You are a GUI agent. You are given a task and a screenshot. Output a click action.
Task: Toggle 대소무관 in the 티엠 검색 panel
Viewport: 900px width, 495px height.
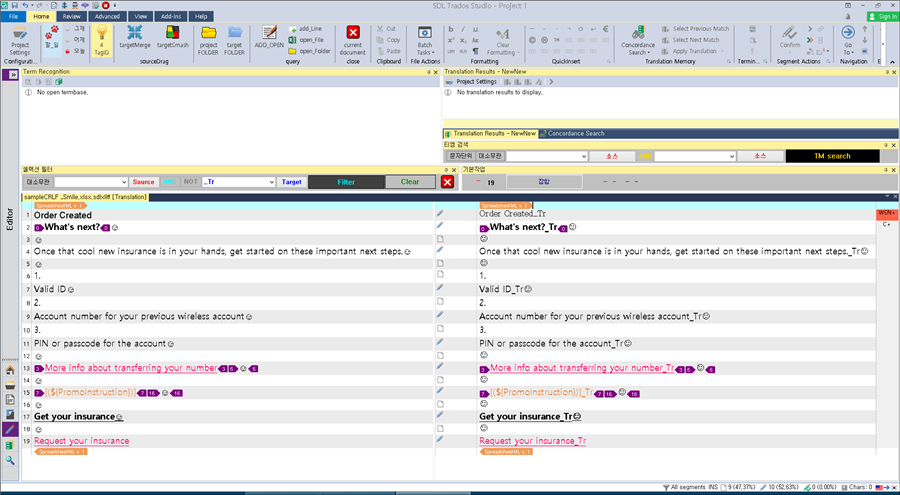(490, 156)
